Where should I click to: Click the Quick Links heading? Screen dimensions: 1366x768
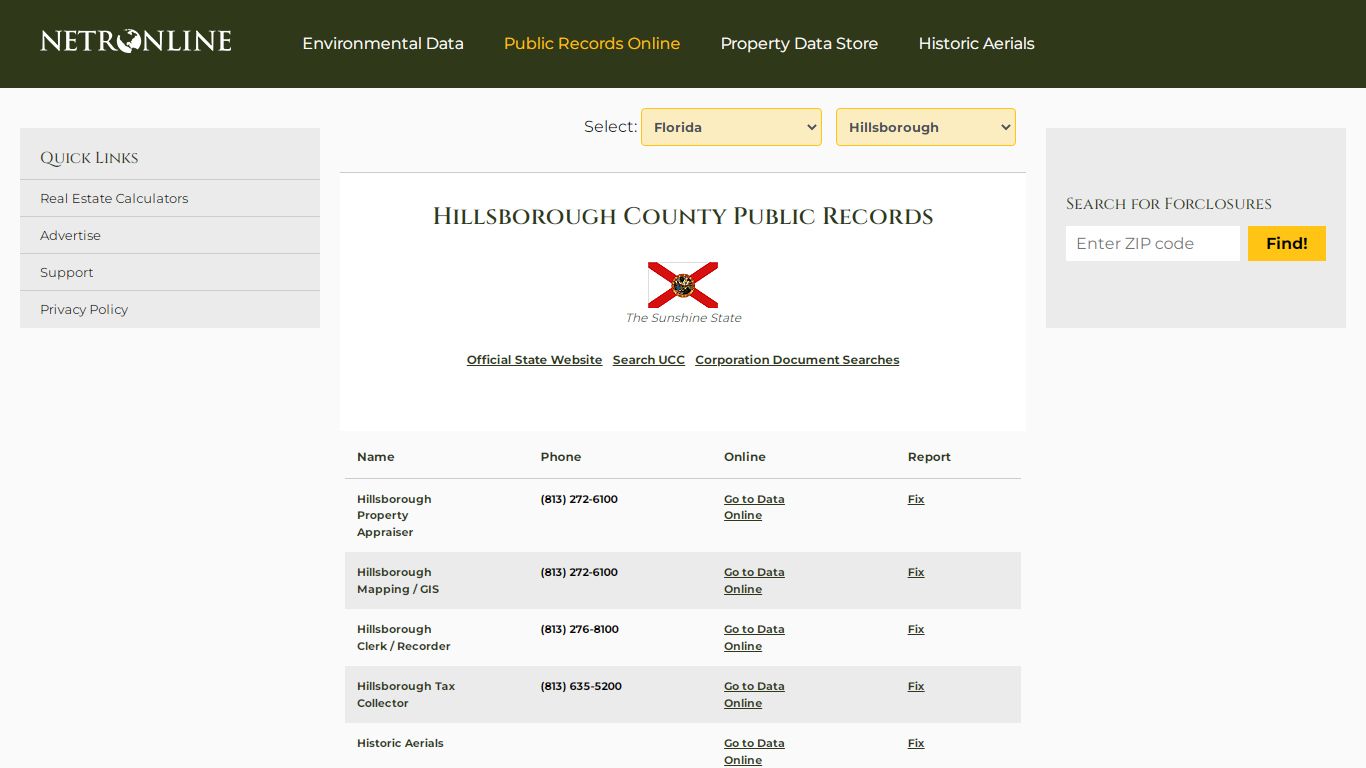click(x=89, y=158)
